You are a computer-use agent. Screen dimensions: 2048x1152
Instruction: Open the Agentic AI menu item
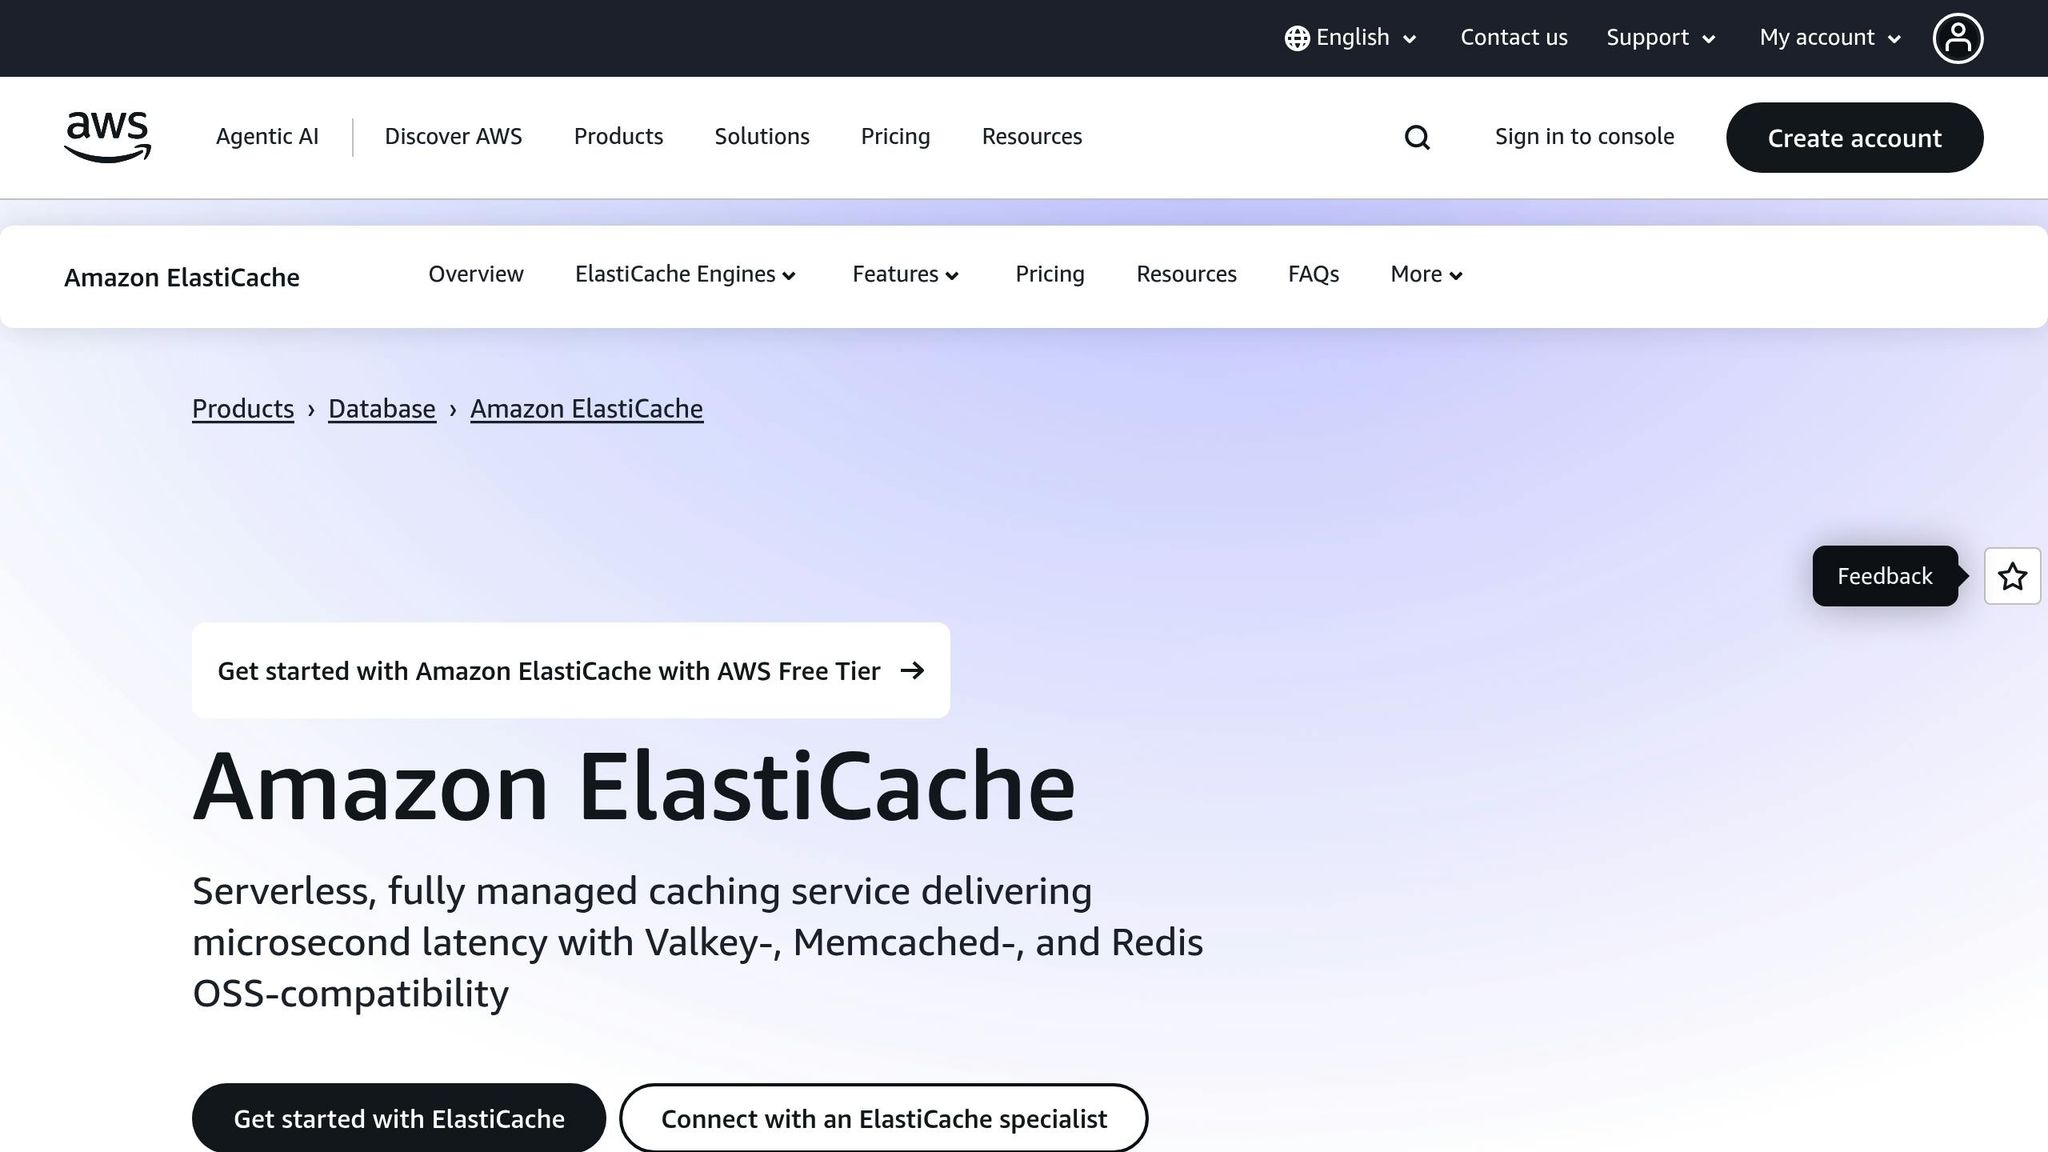point(267,136)
